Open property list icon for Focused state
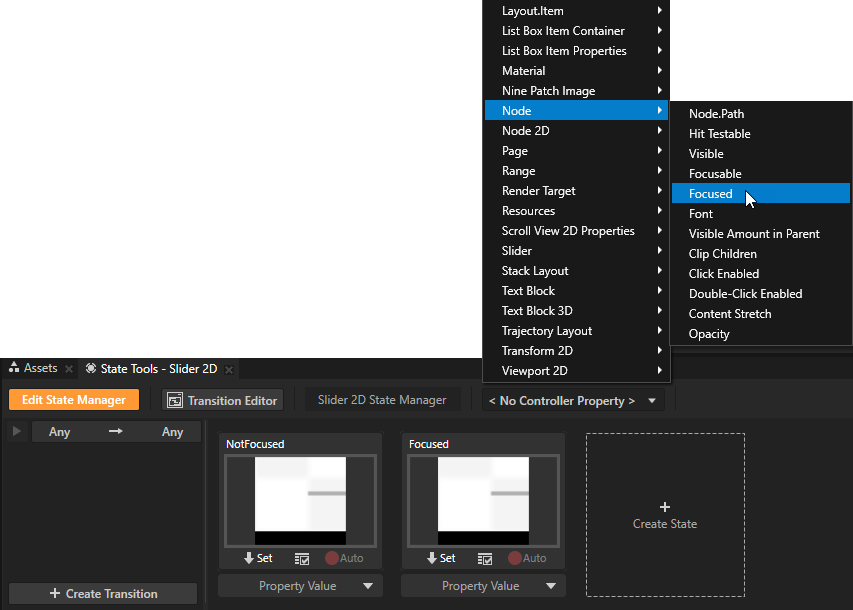This screenshot has height=610, width=853. point(485,559)
